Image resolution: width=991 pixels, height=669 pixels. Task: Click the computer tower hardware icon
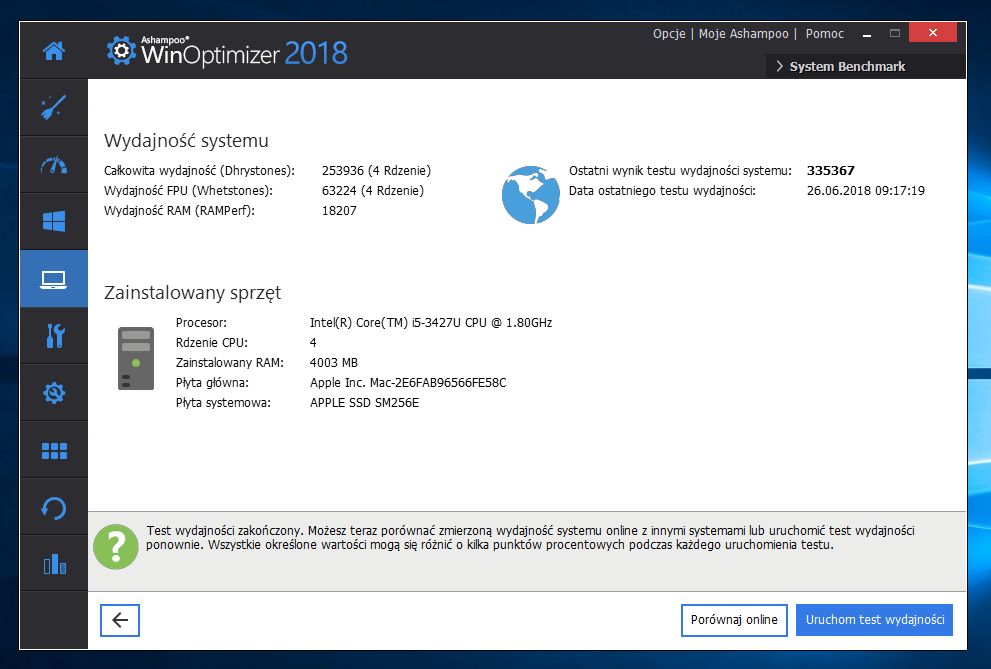(x=136, y=358)
